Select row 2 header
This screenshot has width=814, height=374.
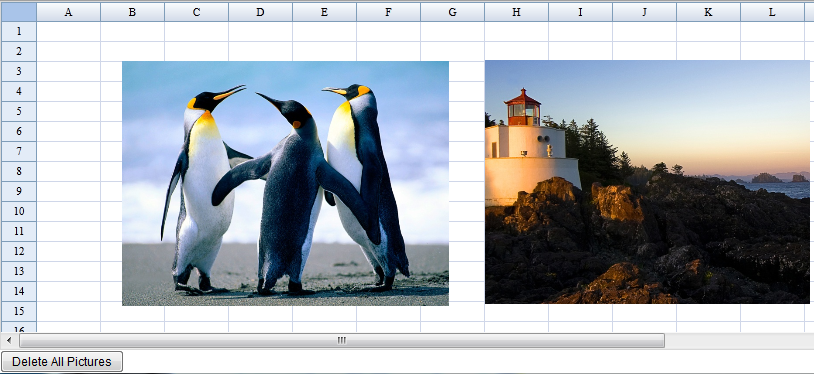(19, 51)
